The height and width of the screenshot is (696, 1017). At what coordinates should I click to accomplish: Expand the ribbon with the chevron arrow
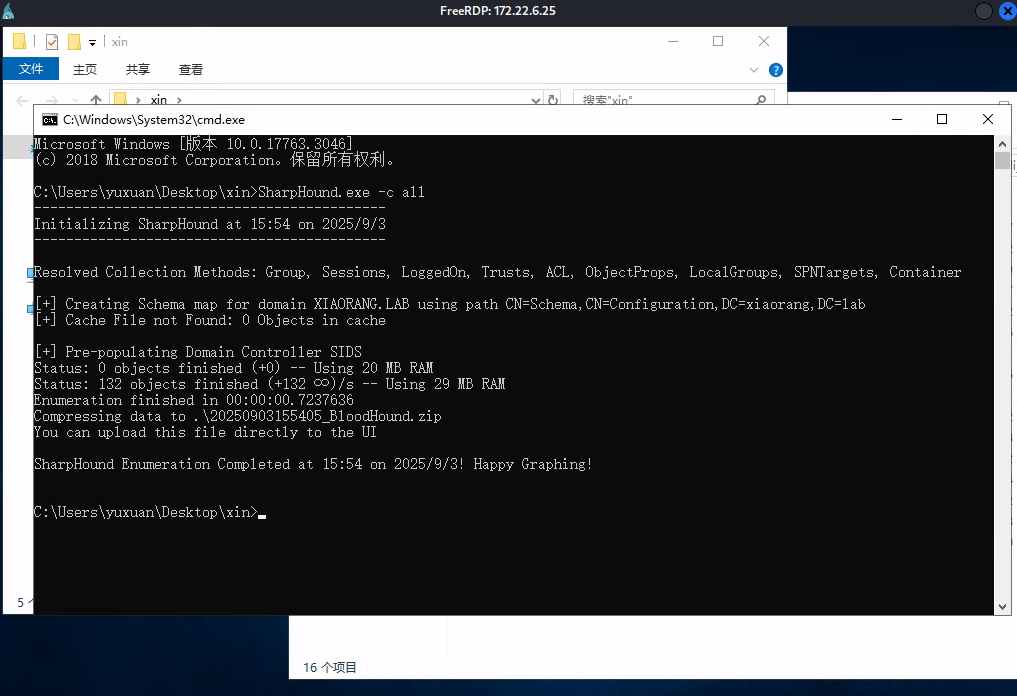click(756, 70)
